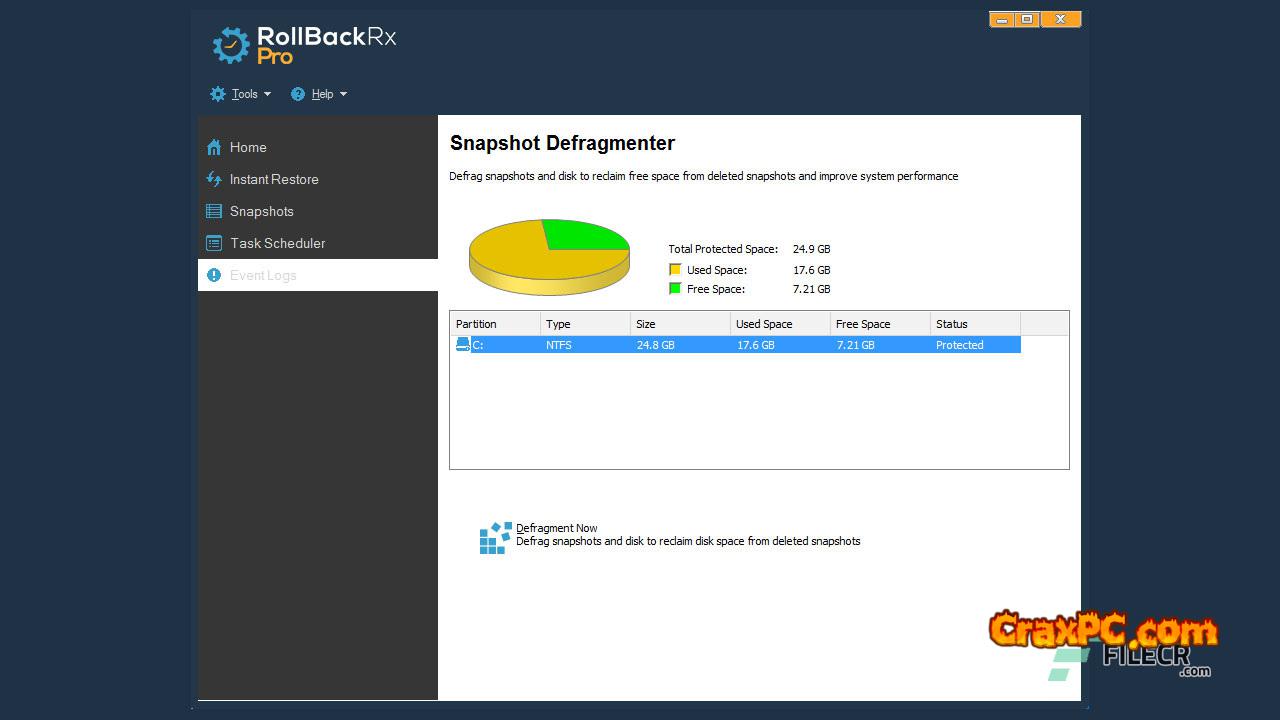Screen dimensions: 1280x720
Task: Click the Snapshots list icon
Action: click(214, 211)
